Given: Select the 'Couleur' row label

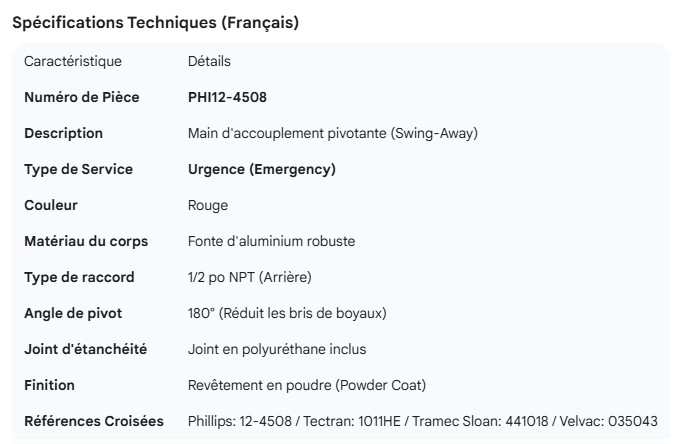Looking at the screenshot, I should point(51,205).
